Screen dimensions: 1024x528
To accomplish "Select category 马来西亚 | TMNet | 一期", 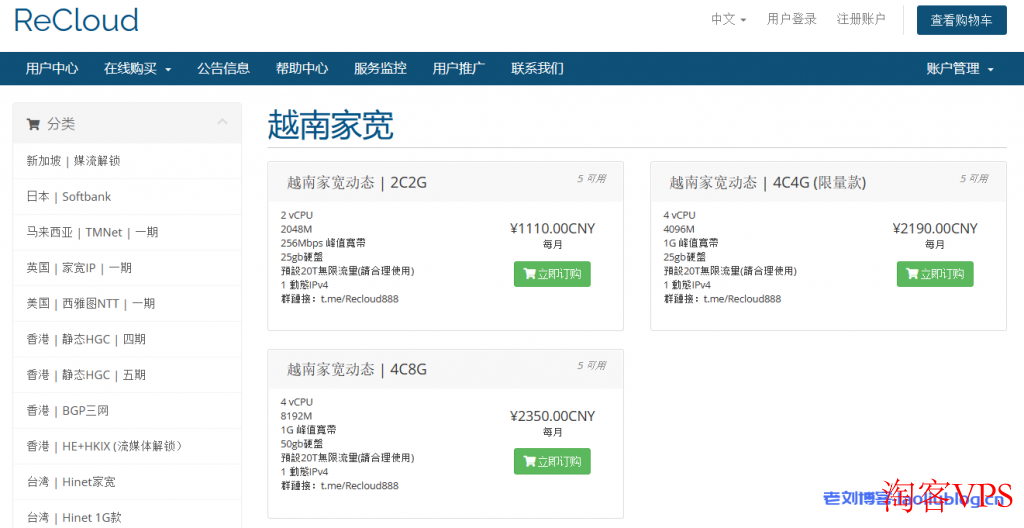I will click(x=127, y=232).
